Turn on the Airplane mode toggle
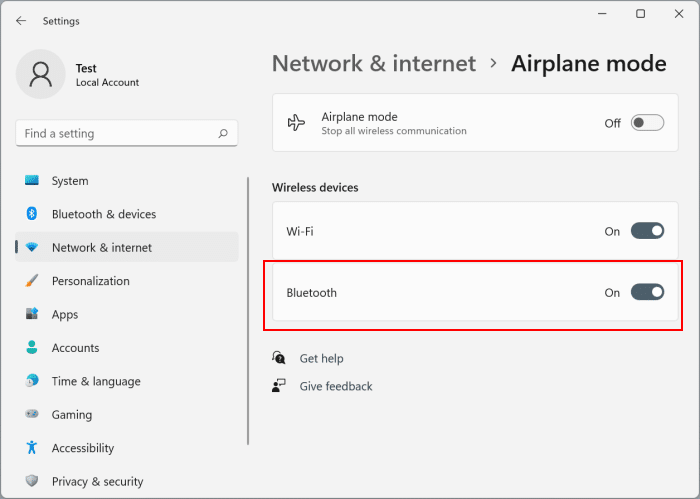Viewport: 700px width, 499px height. (647, 123)
